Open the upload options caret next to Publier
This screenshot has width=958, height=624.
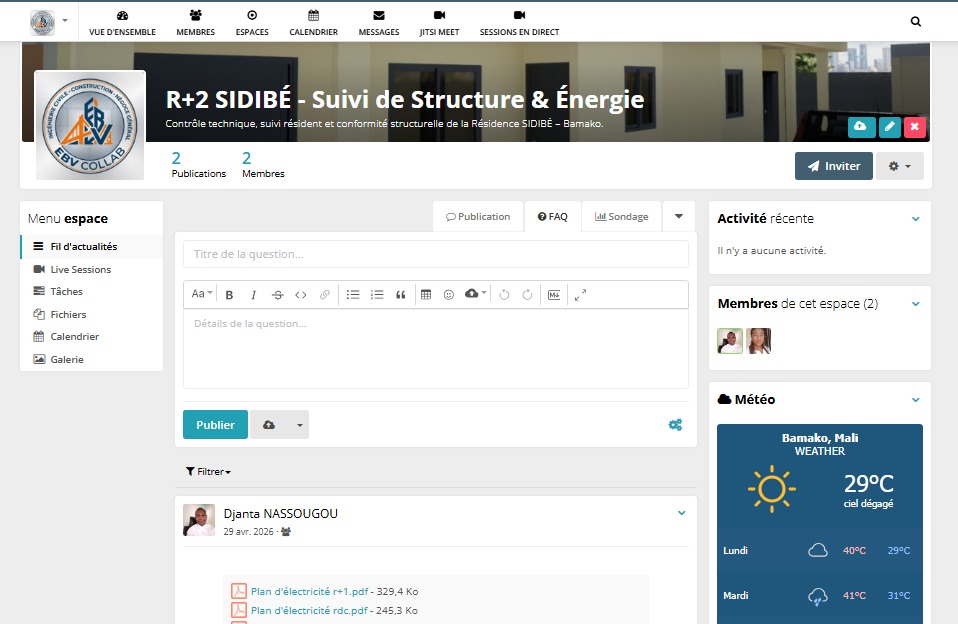coord(299,425)
